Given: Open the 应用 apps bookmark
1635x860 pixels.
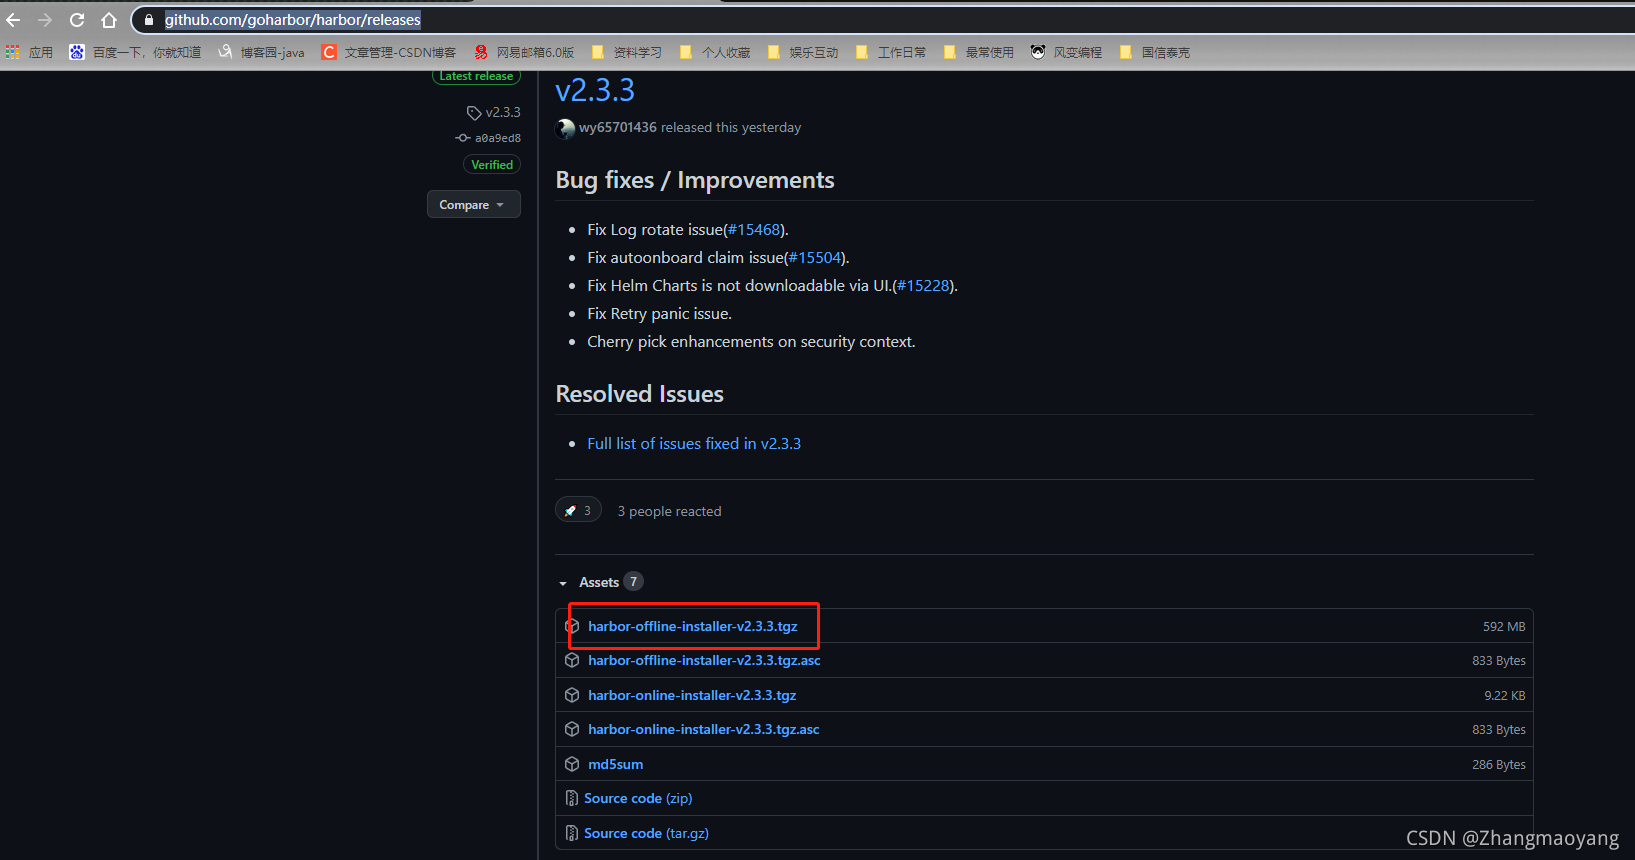Looking at the screenshot, I should [x=29, y=52].
